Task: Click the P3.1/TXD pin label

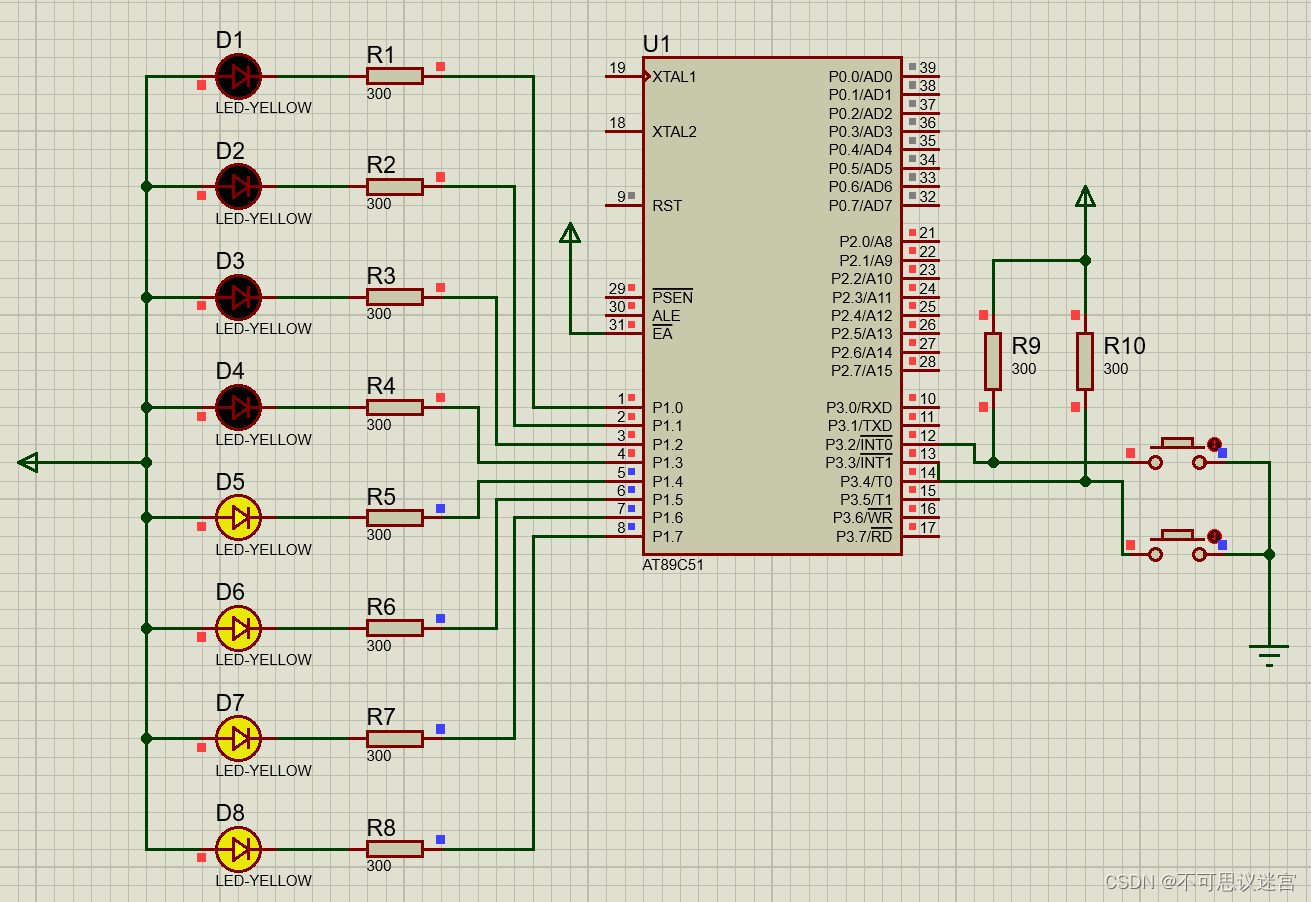Action: pyautogui.click(x=859, y=425)
